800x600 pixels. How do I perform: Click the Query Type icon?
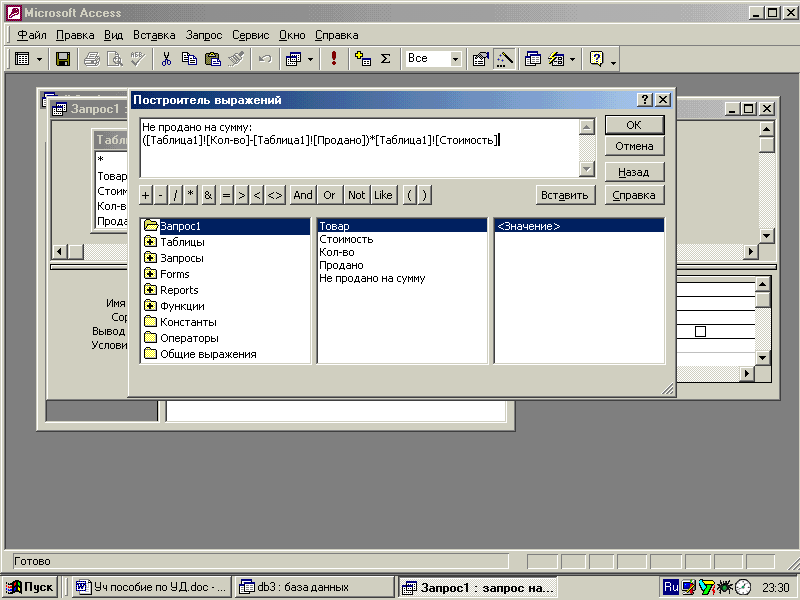point(294,59)
